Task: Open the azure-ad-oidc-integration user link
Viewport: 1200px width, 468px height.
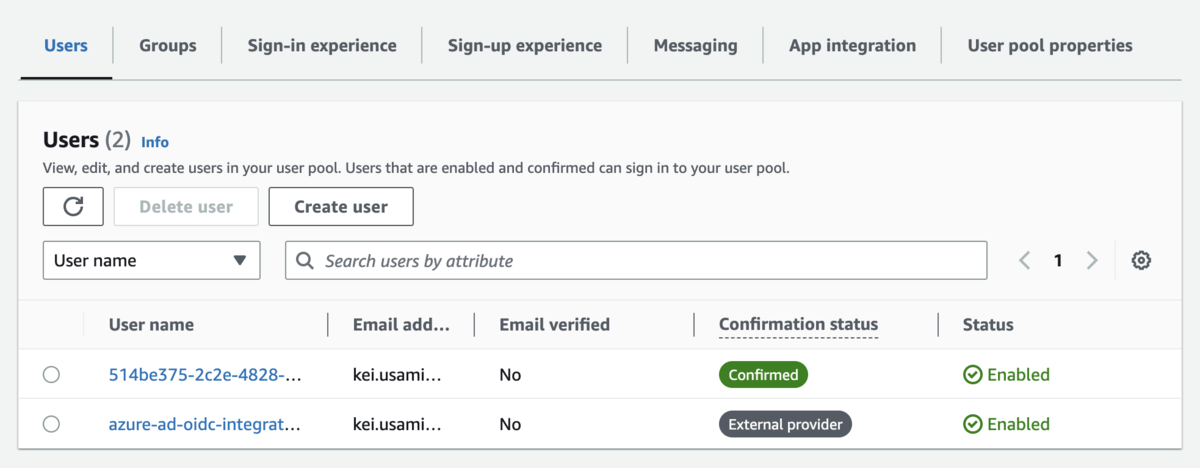Action: [205, 424]
